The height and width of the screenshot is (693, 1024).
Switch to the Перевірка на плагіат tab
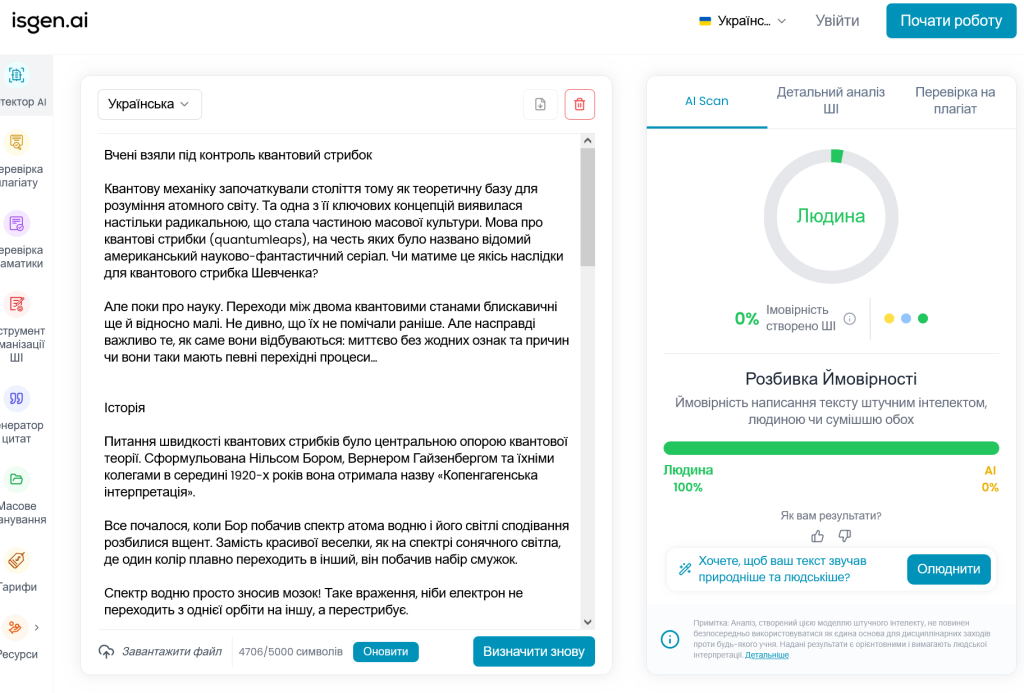(955, 101)
